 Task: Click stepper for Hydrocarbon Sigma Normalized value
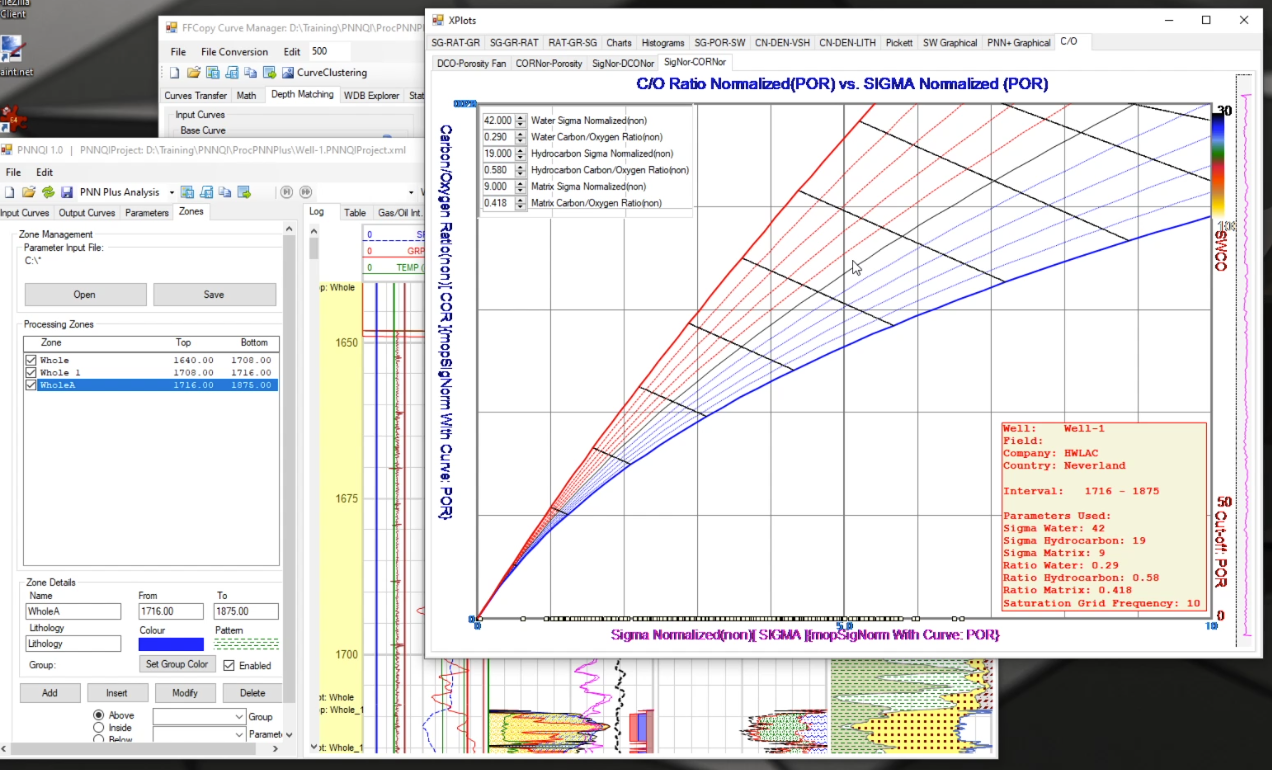(520, 154)
